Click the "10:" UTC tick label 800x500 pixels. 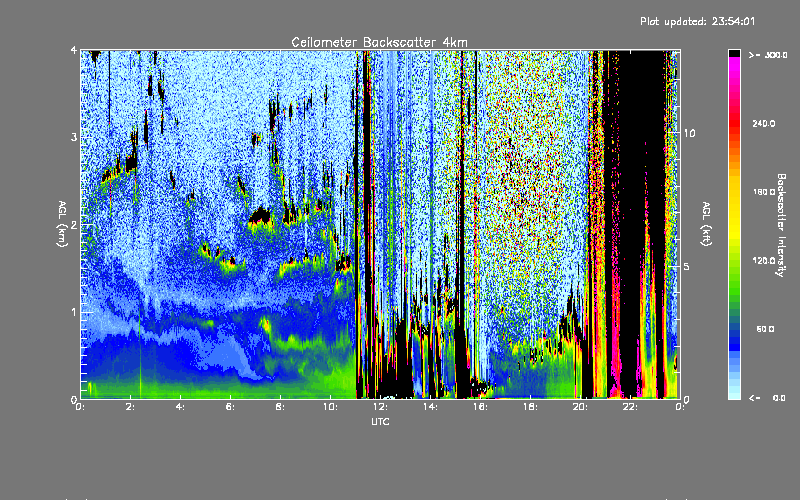(x=330, y=407)
